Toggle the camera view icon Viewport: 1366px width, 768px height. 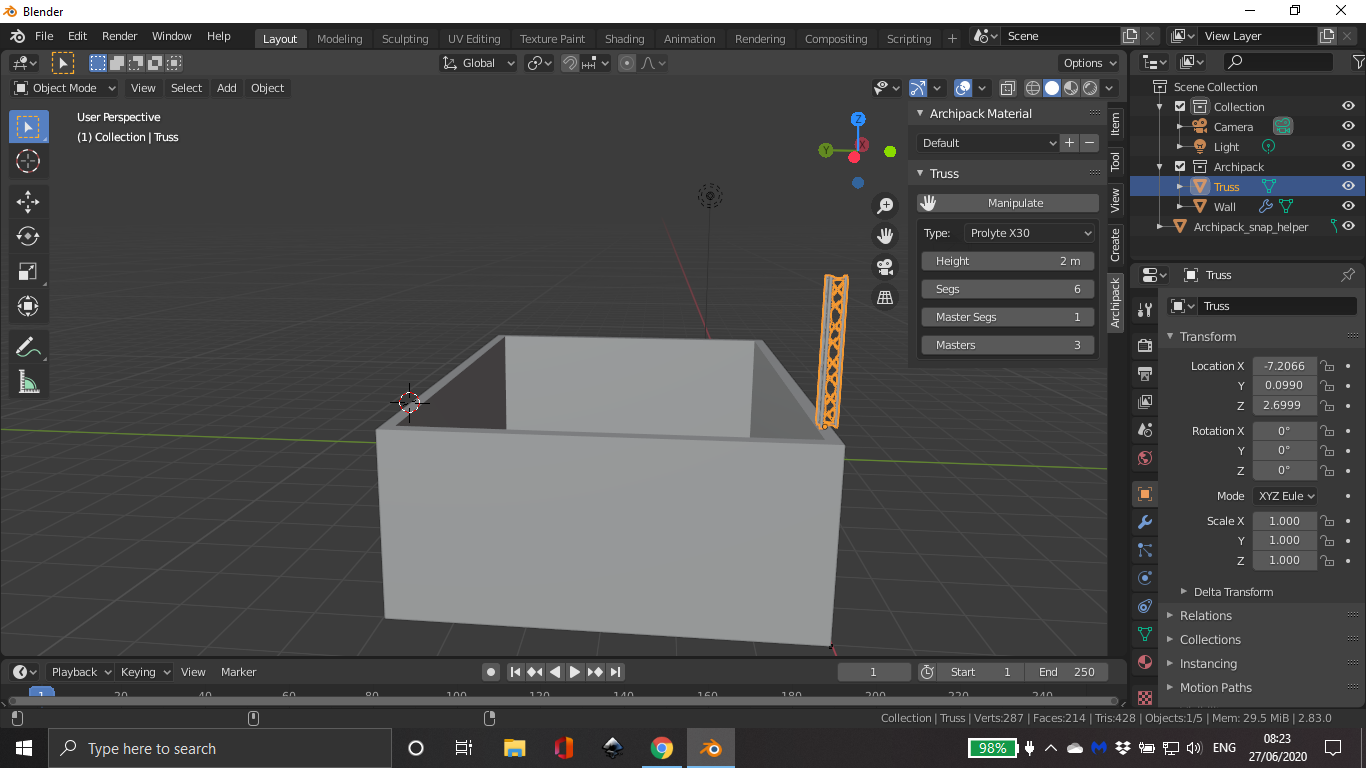coord(885,267)
